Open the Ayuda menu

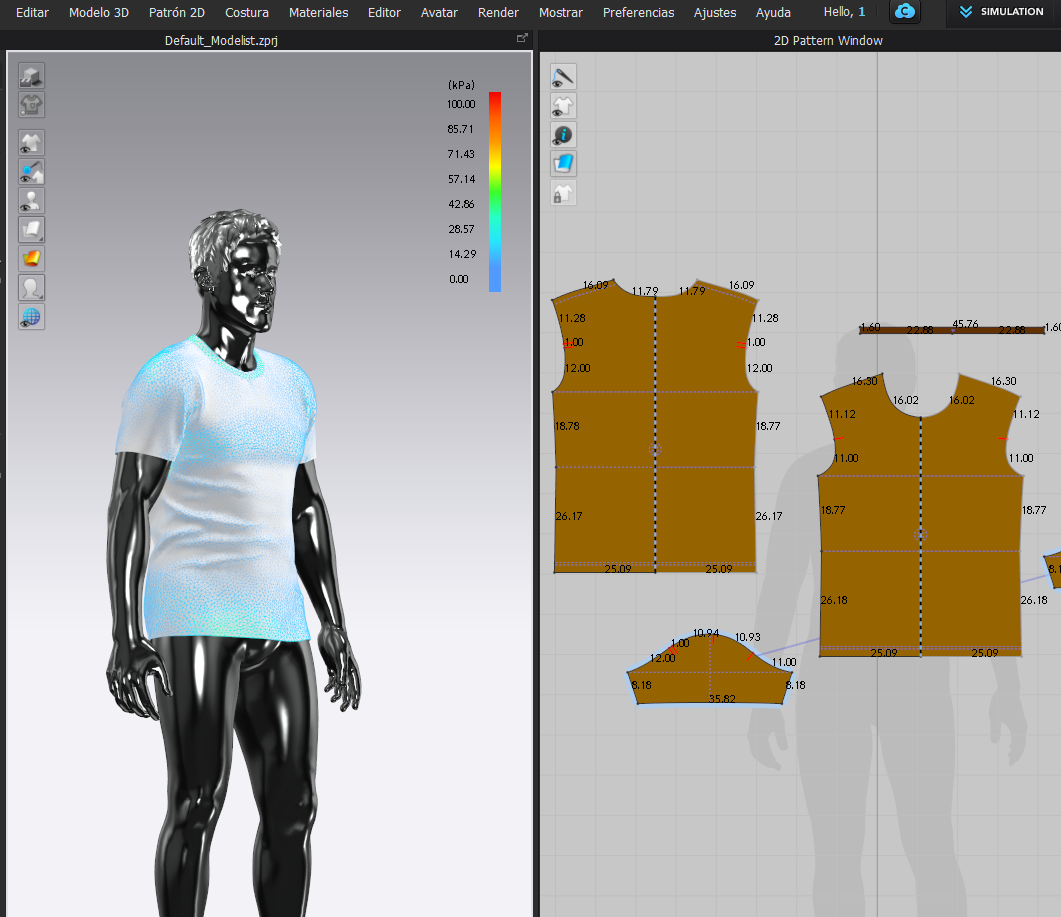pyautogui.click(x=773, y=13)
